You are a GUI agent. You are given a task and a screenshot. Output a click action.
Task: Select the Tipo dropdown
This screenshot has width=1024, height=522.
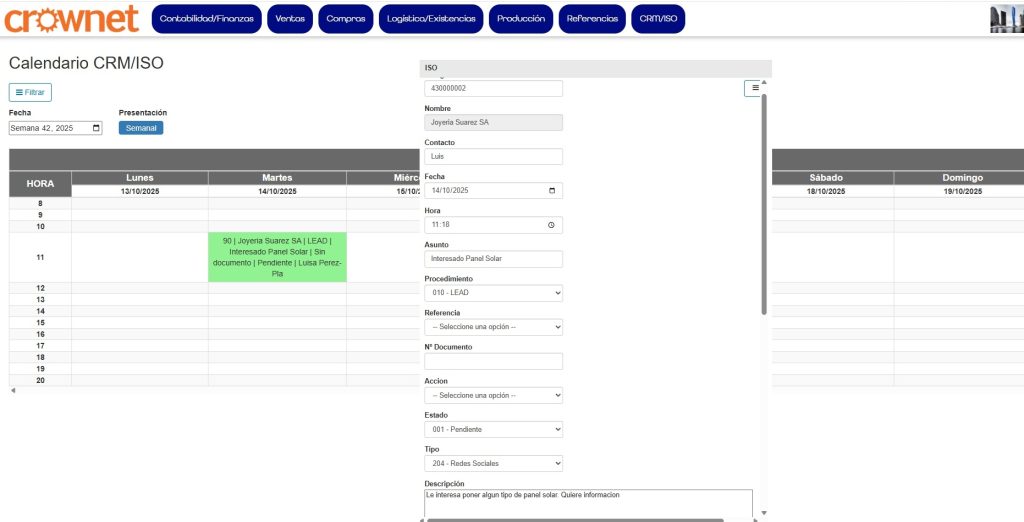point(493,463)
